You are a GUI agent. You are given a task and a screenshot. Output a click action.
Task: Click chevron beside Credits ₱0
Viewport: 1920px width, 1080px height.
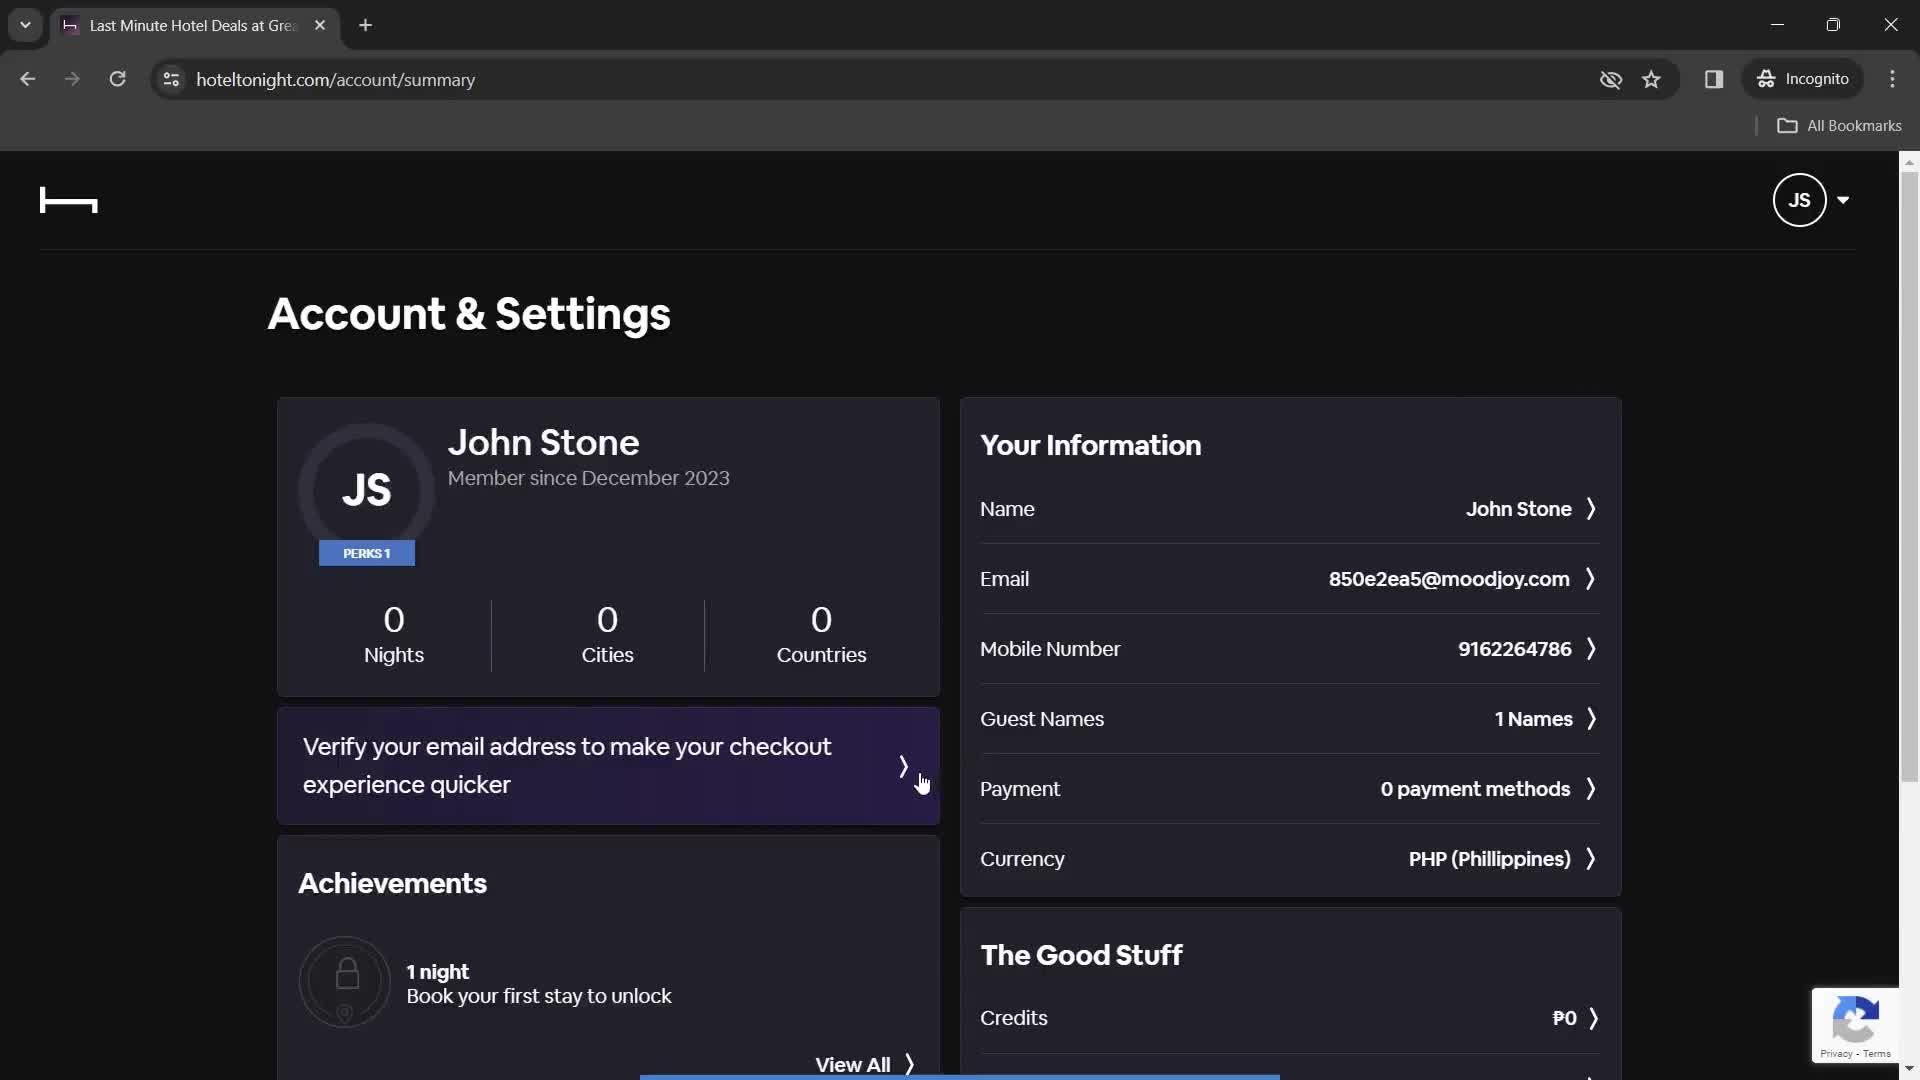pyautogui.click(x=1593, y=1018)
